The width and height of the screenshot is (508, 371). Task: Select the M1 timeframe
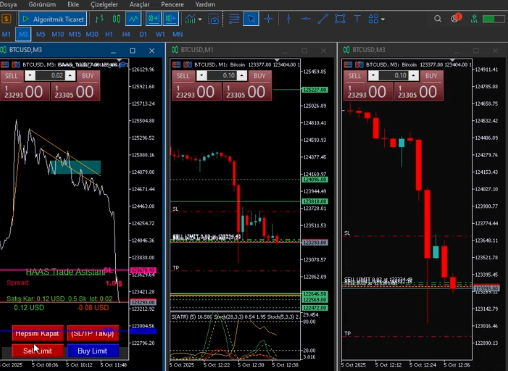pyautogui.click(x=6, y=34)
